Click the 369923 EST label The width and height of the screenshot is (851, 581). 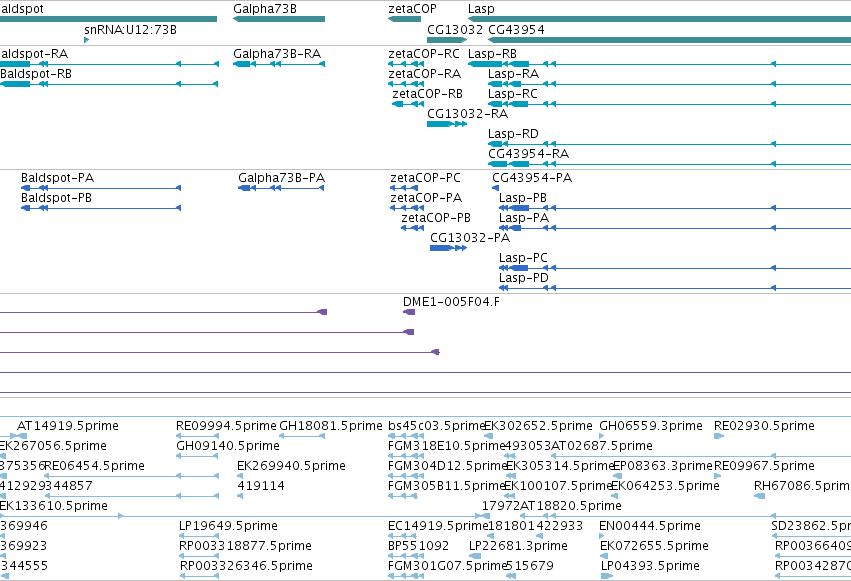click(x=24, y=547)
